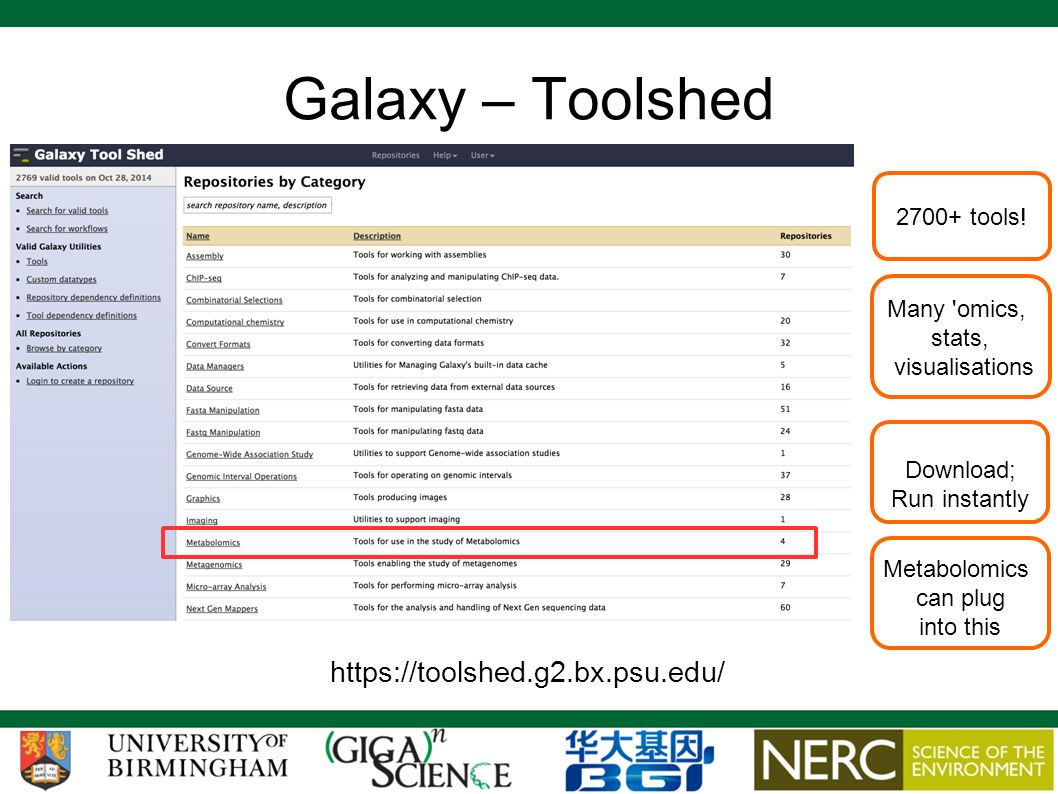Open Fasta Manipulation category
The width and height of the screenshot is (1058, 794).
click(223, 410)
